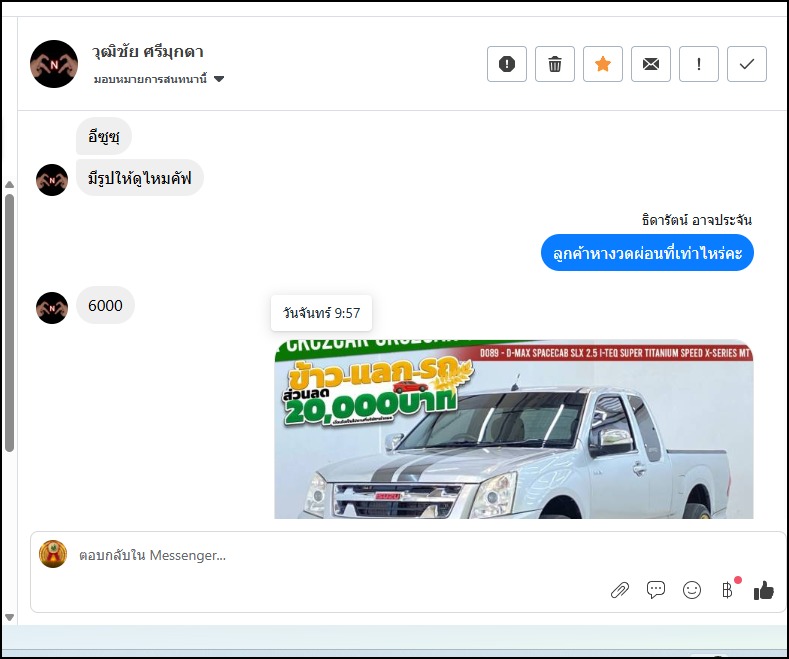Attach a file with paperclip icon
The image size is (789, 659).
[620, 590]
